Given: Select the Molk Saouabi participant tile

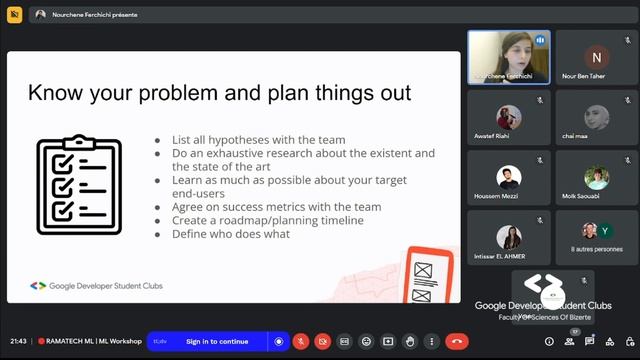Looking at the screenshot, I should tap(597, 178).
